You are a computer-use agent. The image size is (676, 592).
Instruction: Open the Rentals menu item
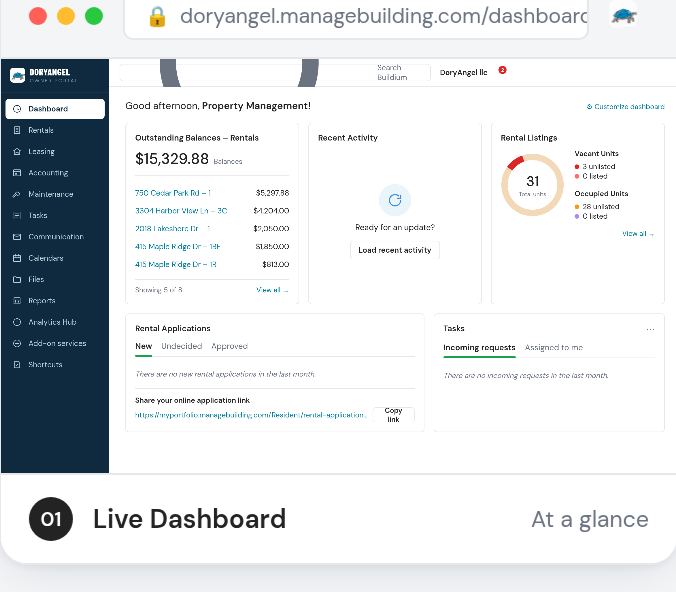[x=55, y=130]
